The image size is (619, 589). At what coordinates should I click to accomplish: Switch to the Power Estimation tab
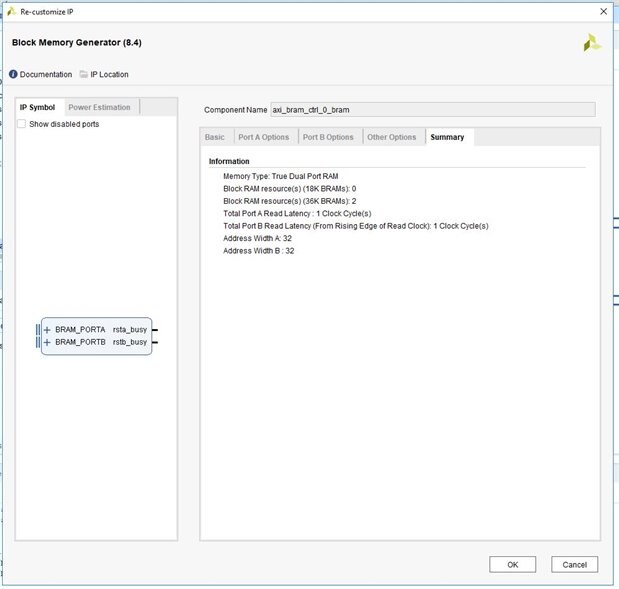(x=99, y=107)
